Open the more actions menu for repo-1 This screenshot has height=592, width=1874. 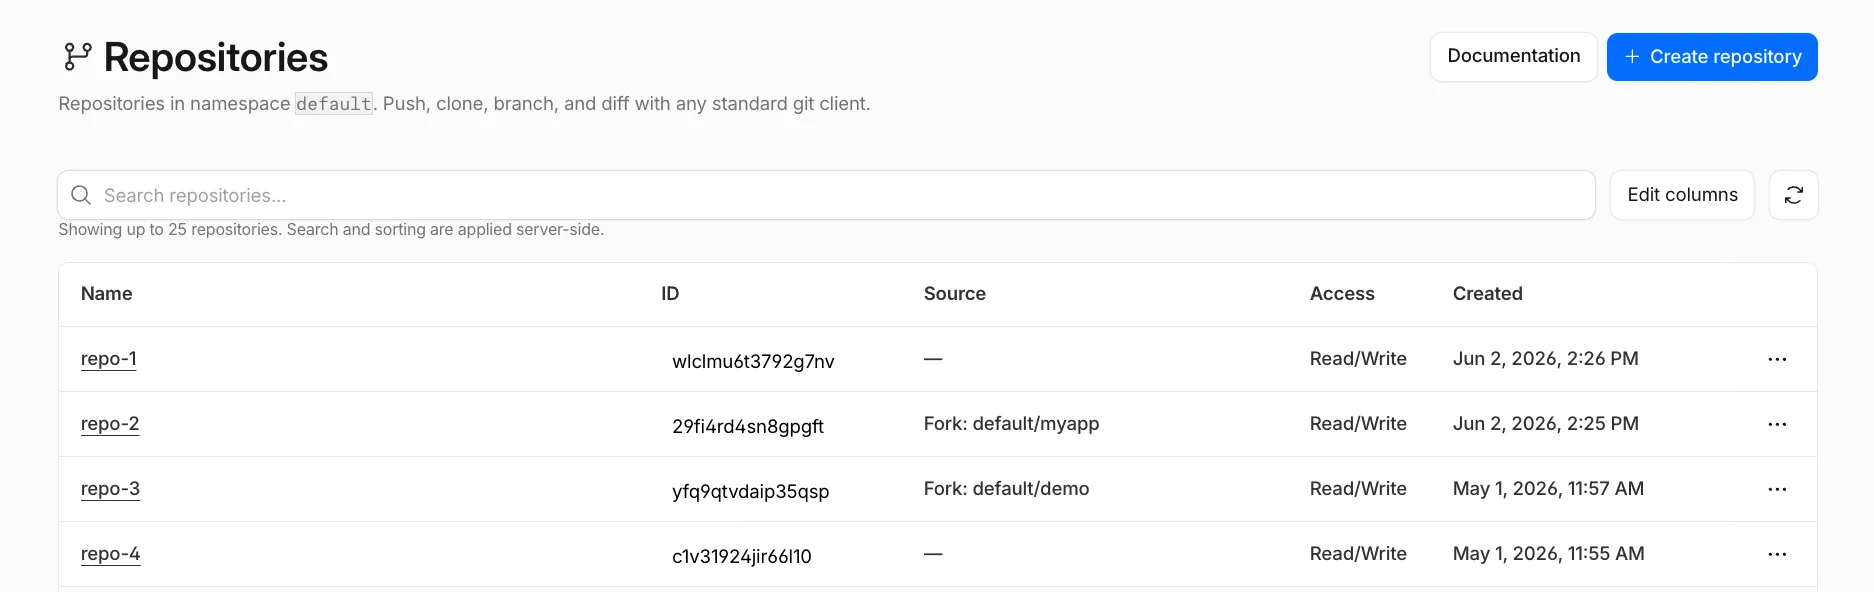click(x=1776, y=359)
